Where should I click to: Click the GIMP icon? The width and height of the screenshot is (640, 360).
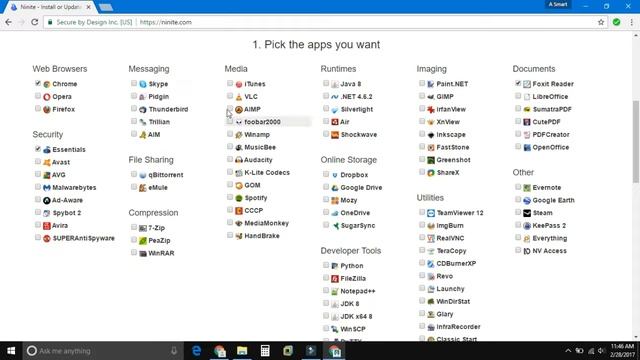point(431,97)
